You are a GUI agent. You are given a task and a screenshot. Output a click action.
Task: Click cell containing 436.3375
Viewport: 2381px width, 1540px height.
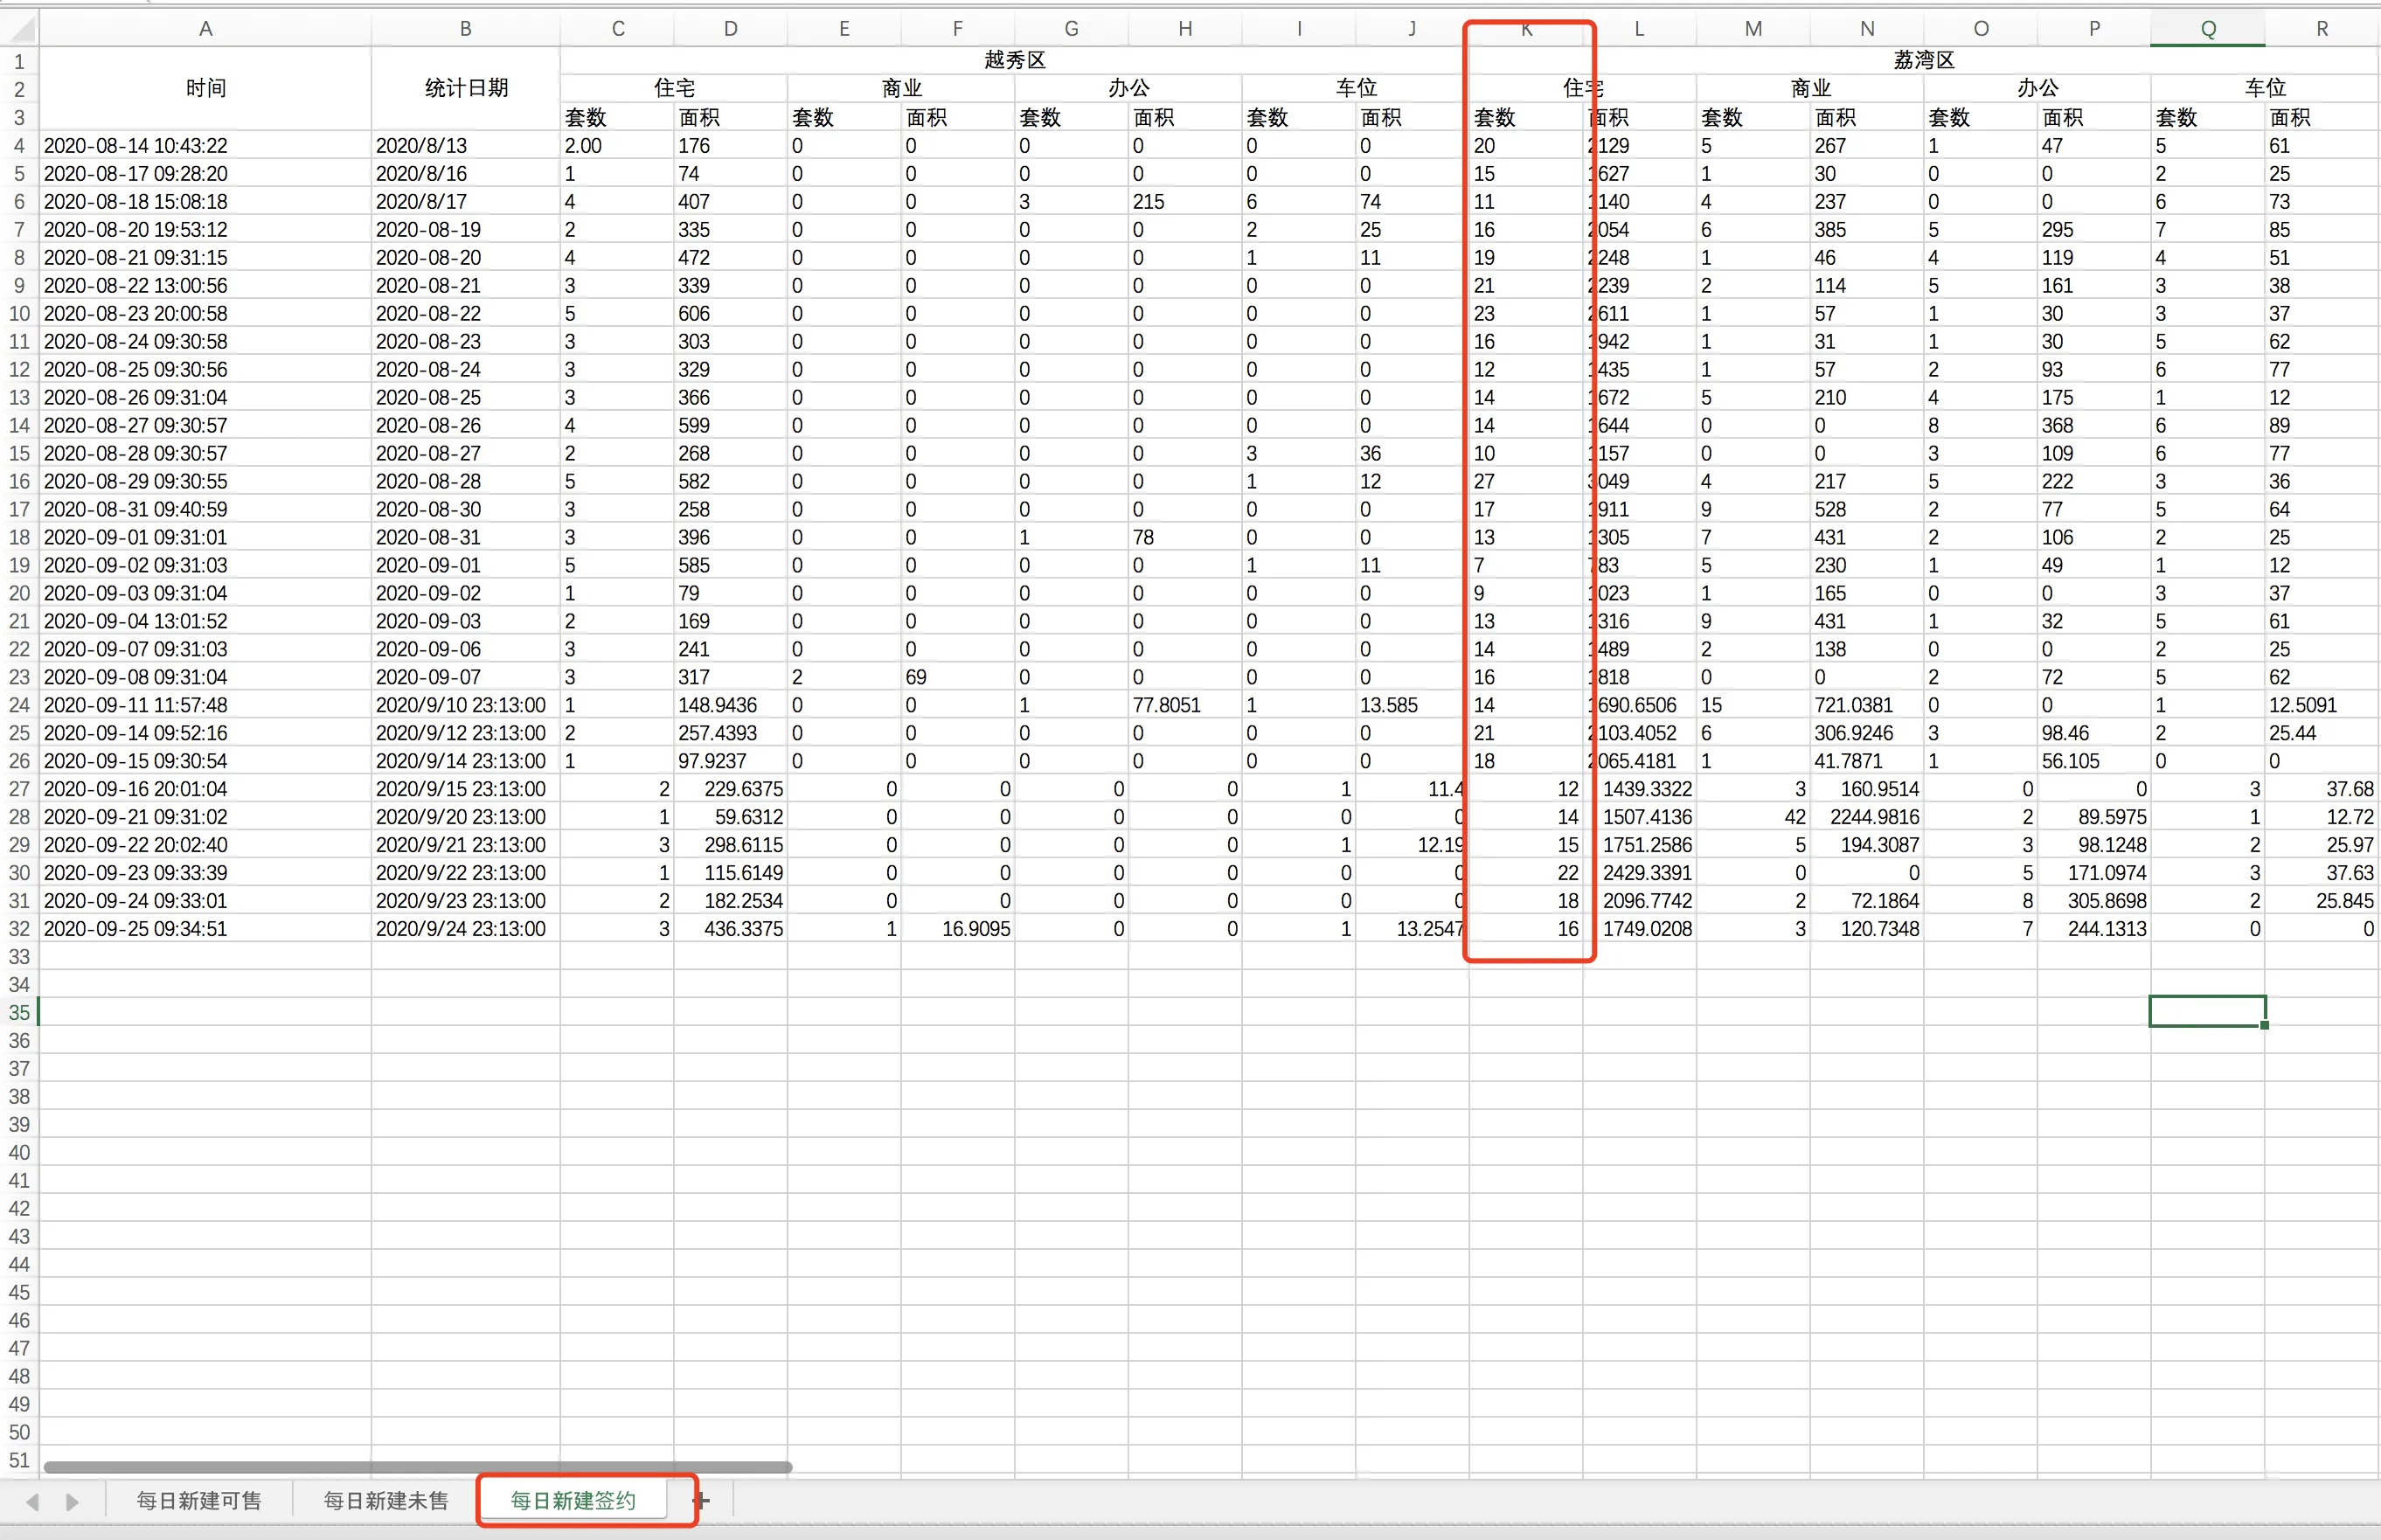click(x=731, y=929)
